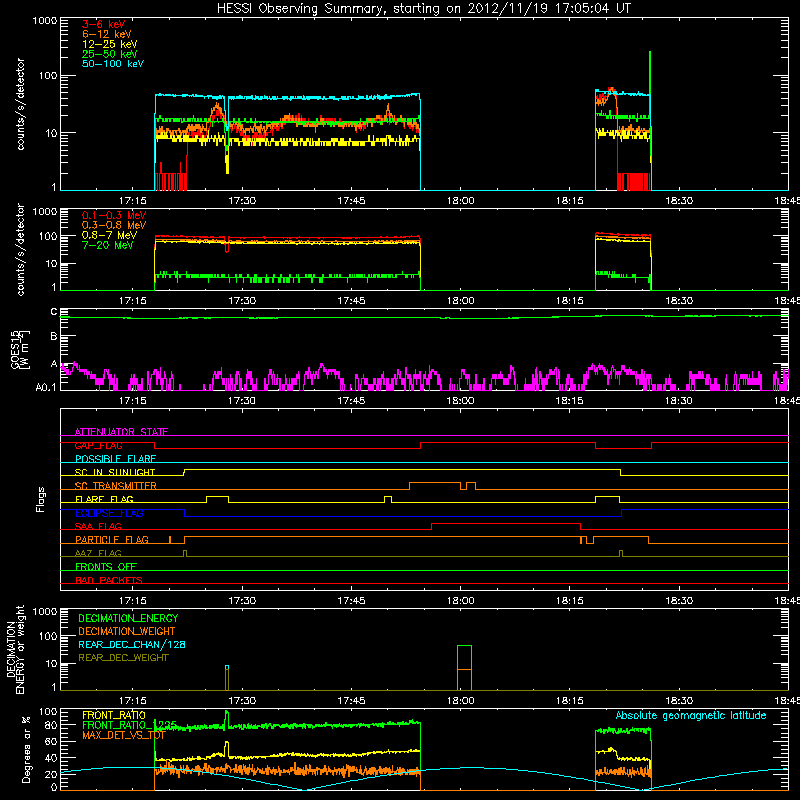The image size is (800, 800).
Task: Select the Absolute geomagnetic latitude label
Action: (x=691, y=716)
